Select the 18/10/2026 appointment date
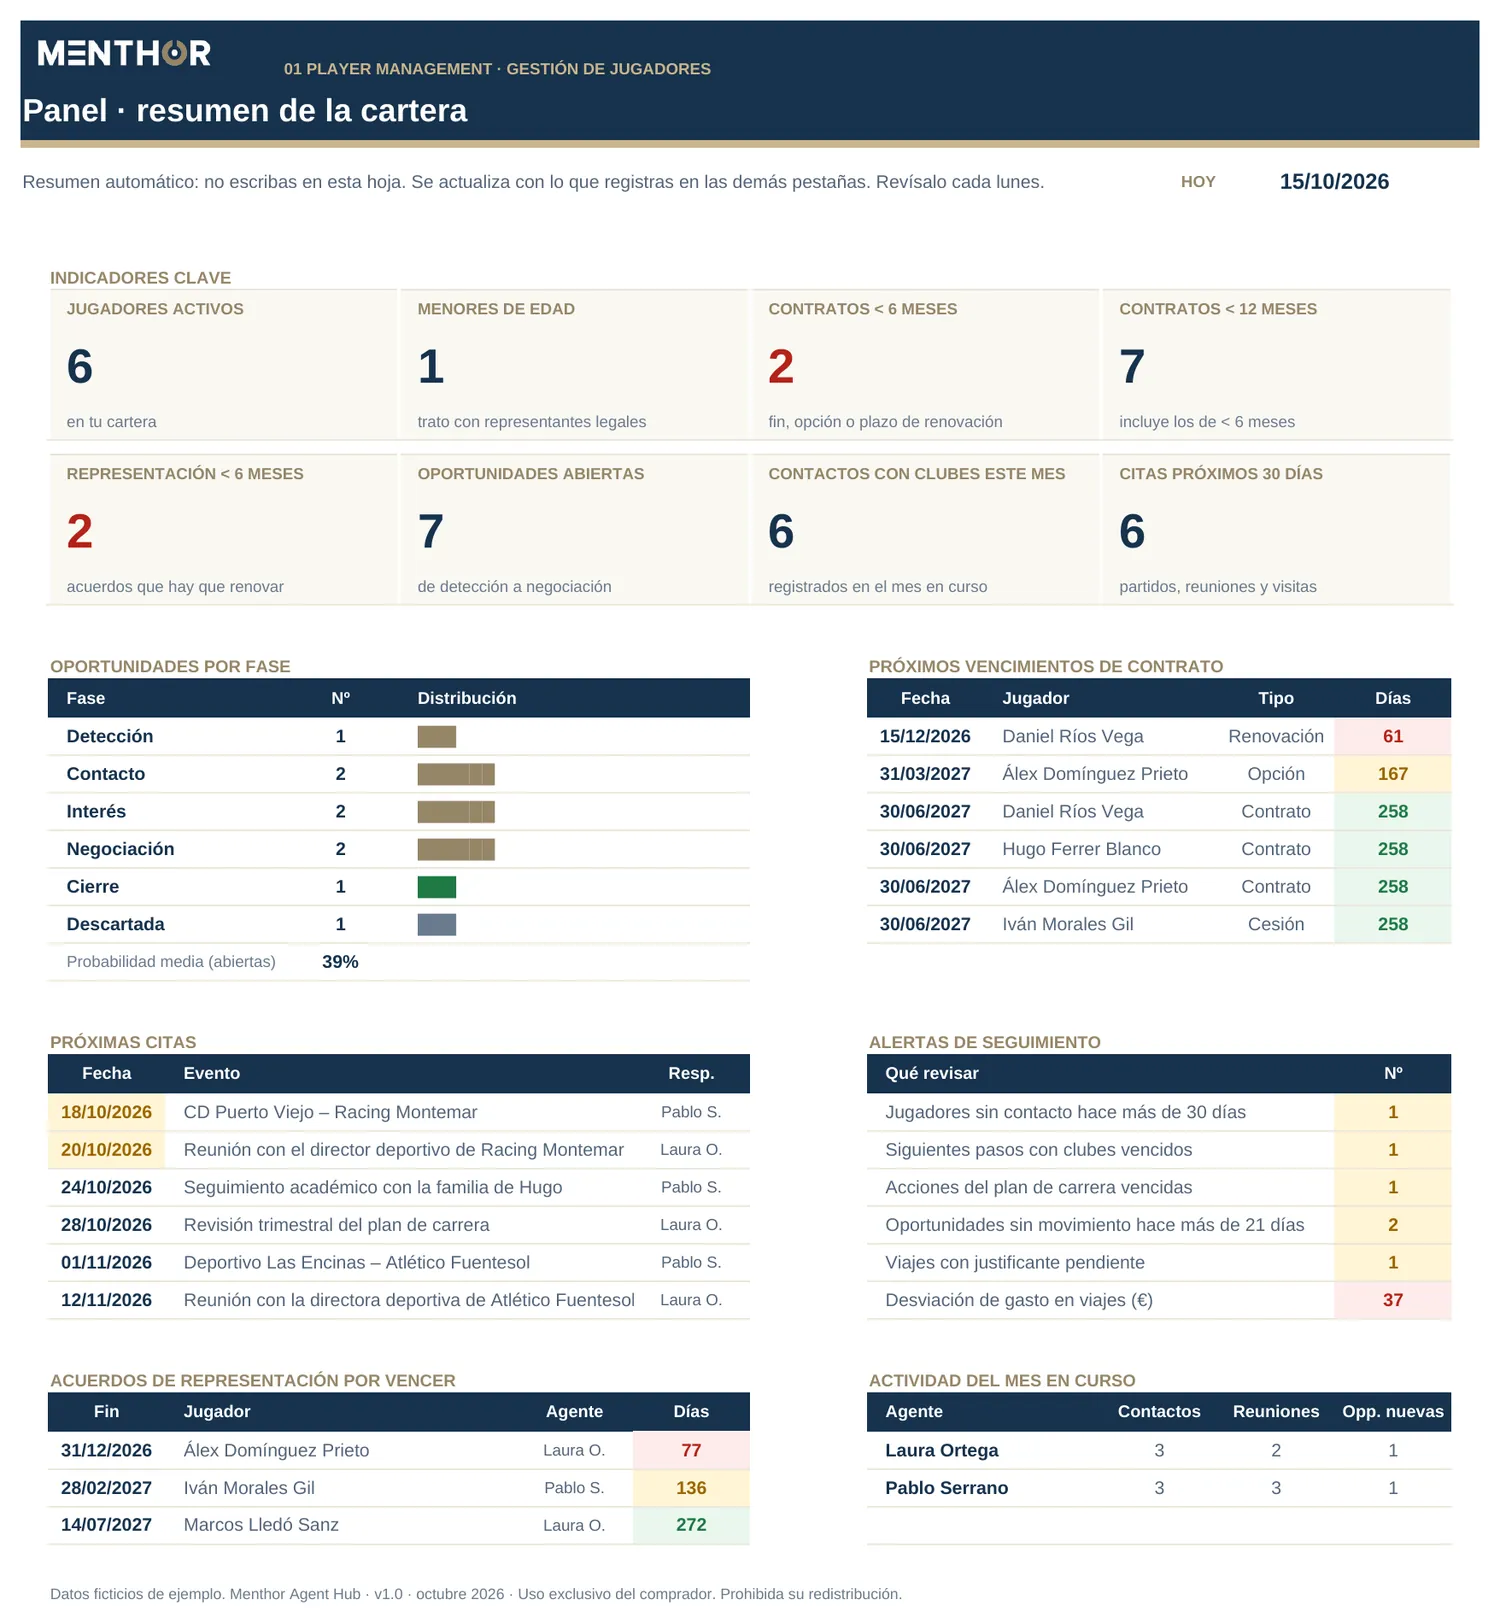Image resolution: width=1500 pixels, height=1623 pixels. point(107,1112)
